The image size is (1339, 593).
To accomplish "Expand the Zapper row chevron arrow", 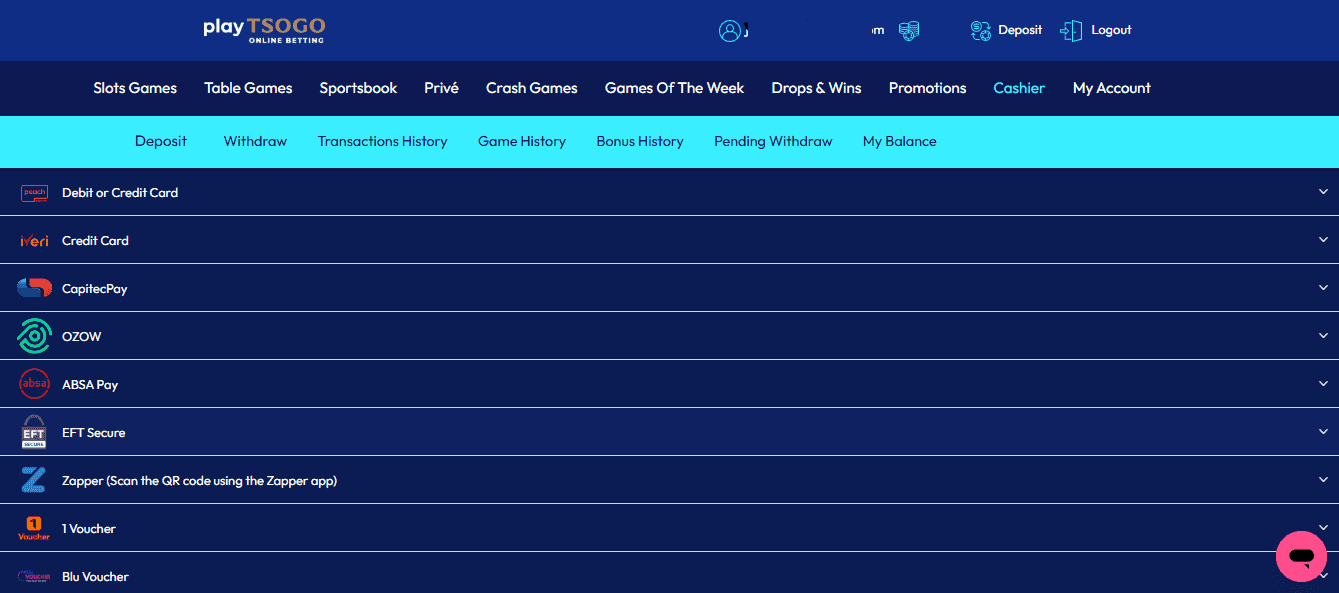I will [1323, 481].
